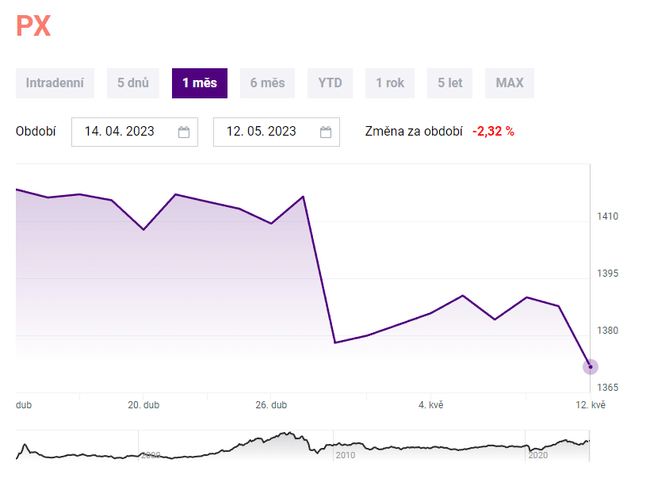Image resolution: width=650 pixels, height=490 pixels.
Task: Show the 6 měs period
Action: click(267, 83)
